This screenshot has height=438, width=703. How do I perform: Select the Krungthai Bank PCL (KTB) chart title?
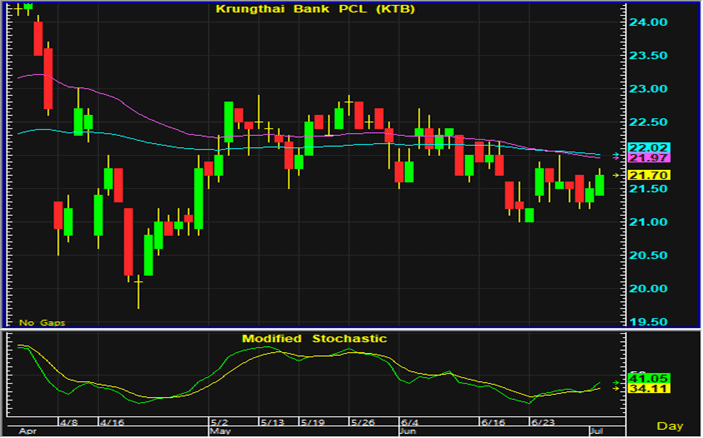pyautogui.click(x=315, y=10)
